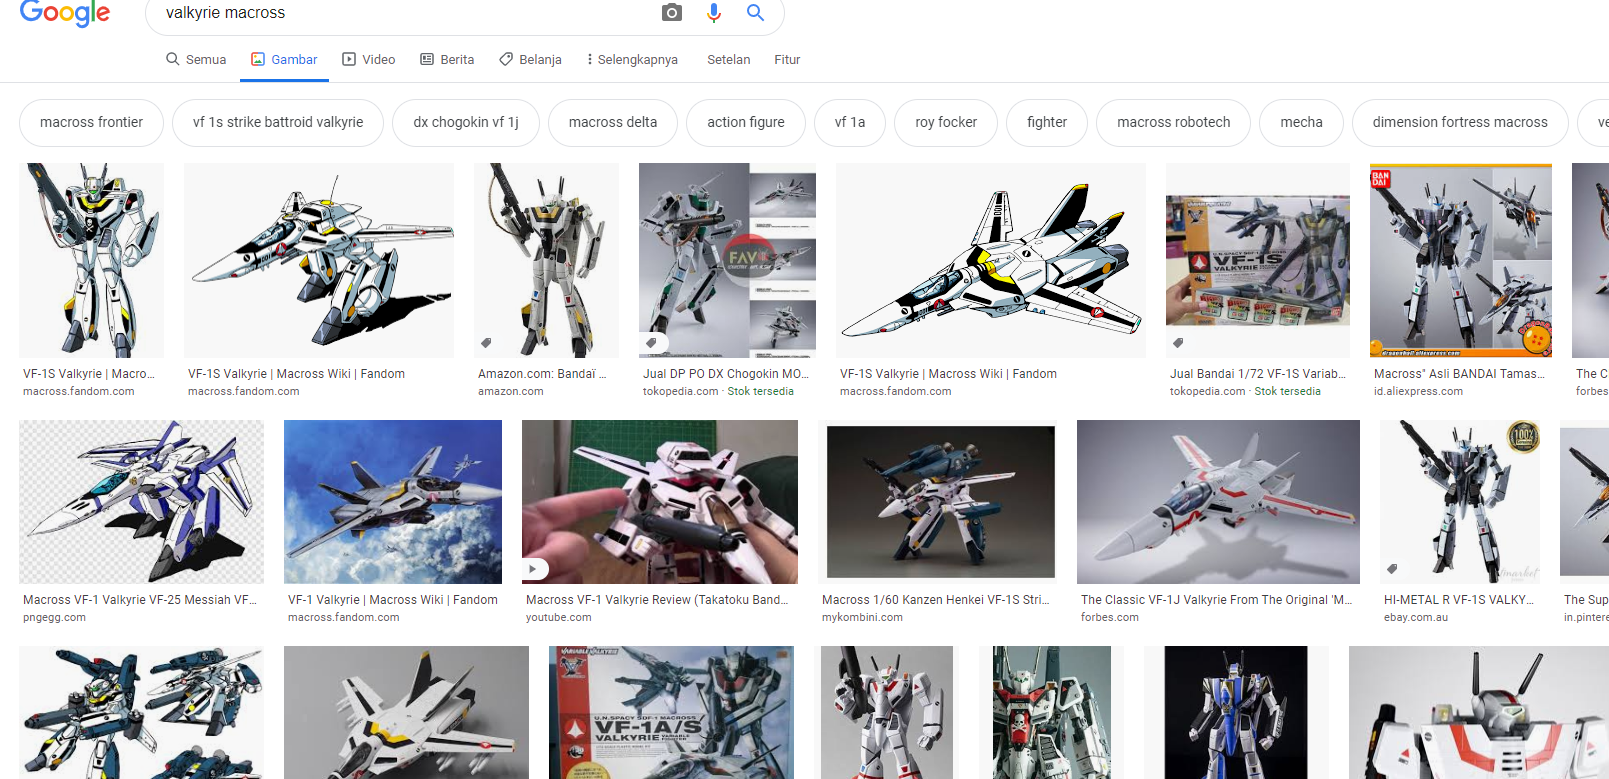Open VF-1S gerwalk mode thumbnail
This screenshot has width=1609, height=779.
319,260
